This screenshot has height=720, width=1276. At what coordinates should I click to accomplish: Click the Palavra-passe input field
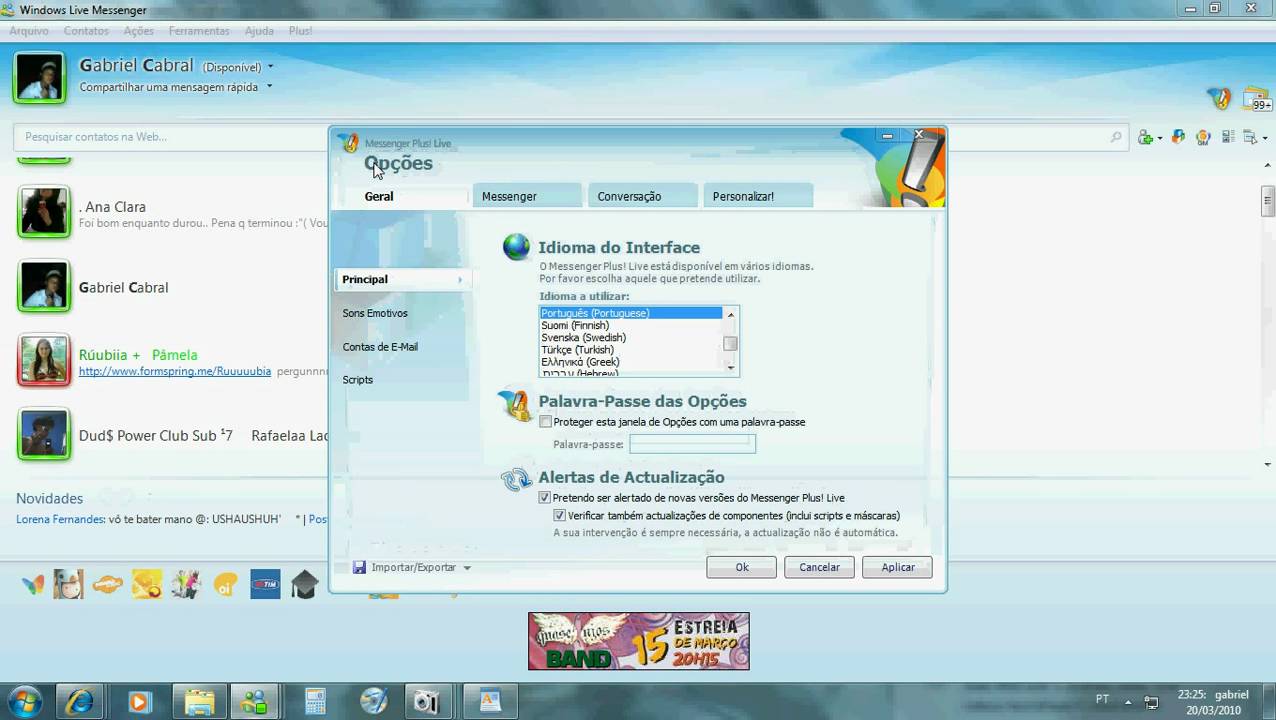point(692,444)
